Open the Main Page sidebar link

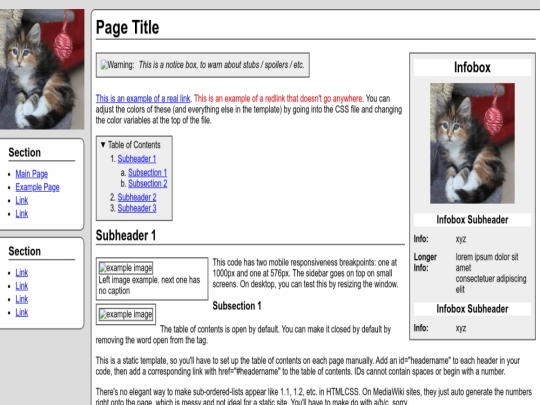pyautogui.click(x=32, y=174)
